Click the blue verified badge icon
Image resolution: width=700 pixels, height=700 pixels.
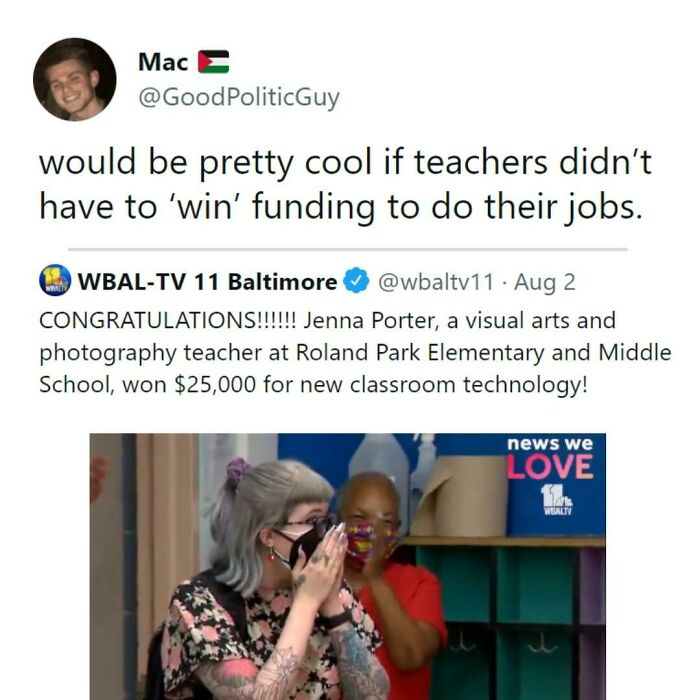coord(356,280)
